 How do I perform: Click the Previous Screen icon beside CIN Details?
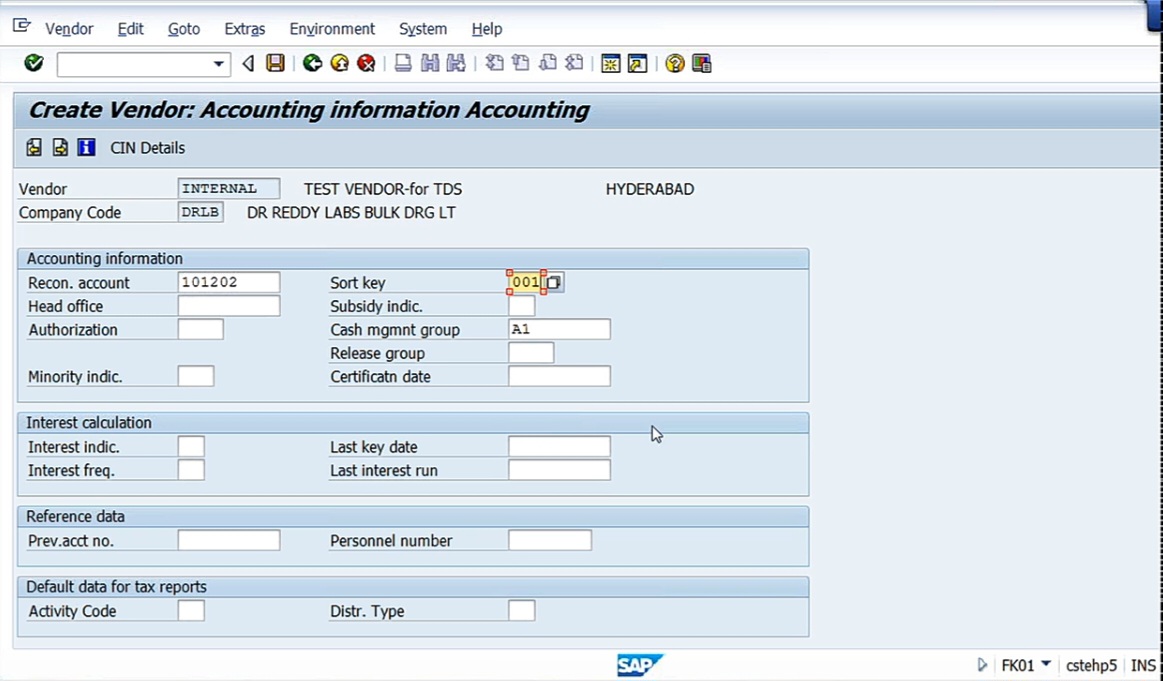[34, 148]
